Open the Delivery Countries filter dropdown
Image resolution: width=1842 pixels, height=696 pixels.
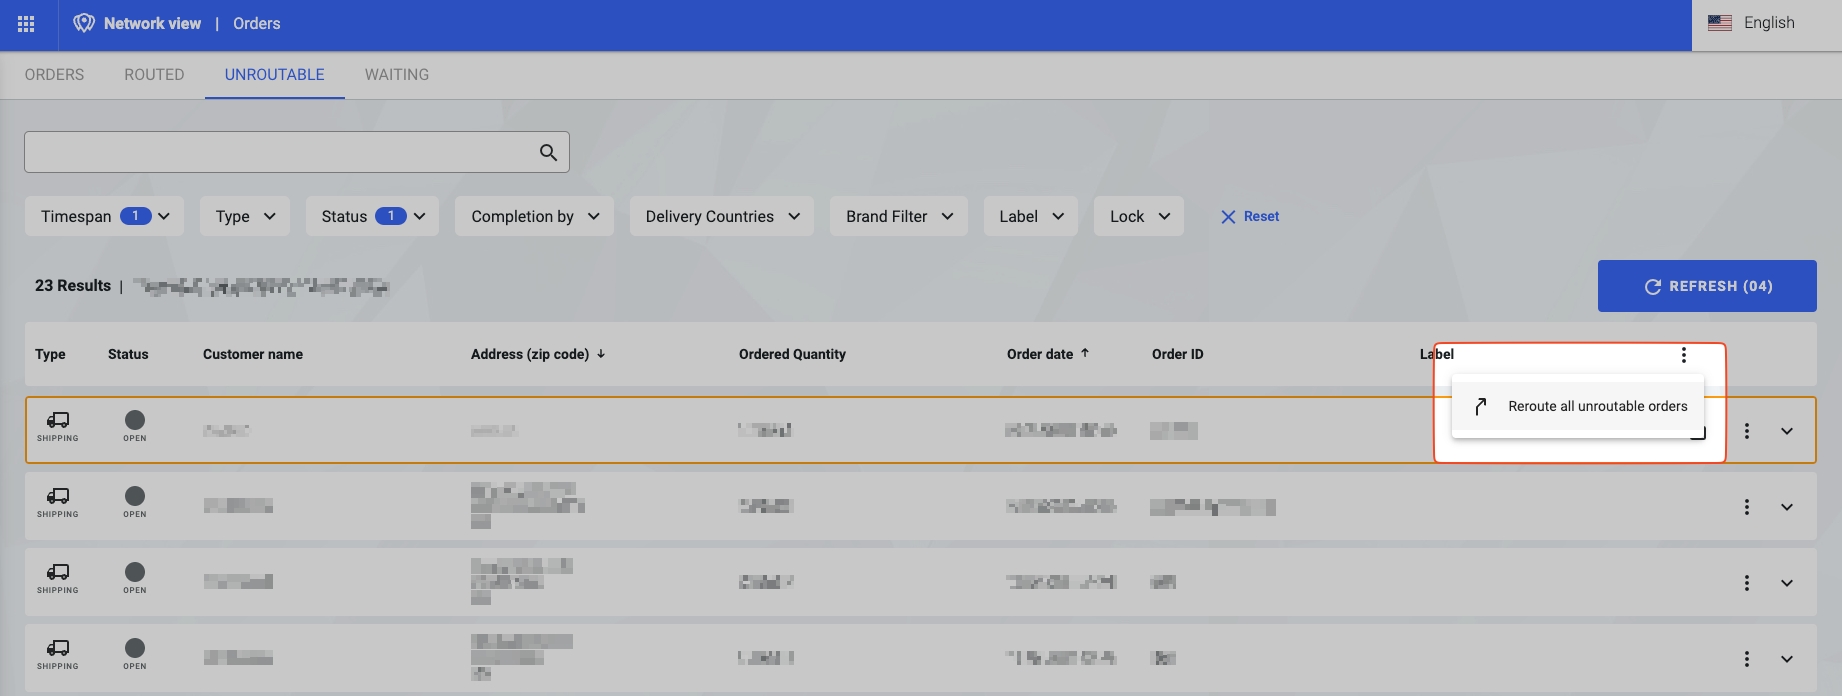coord(721,216)
